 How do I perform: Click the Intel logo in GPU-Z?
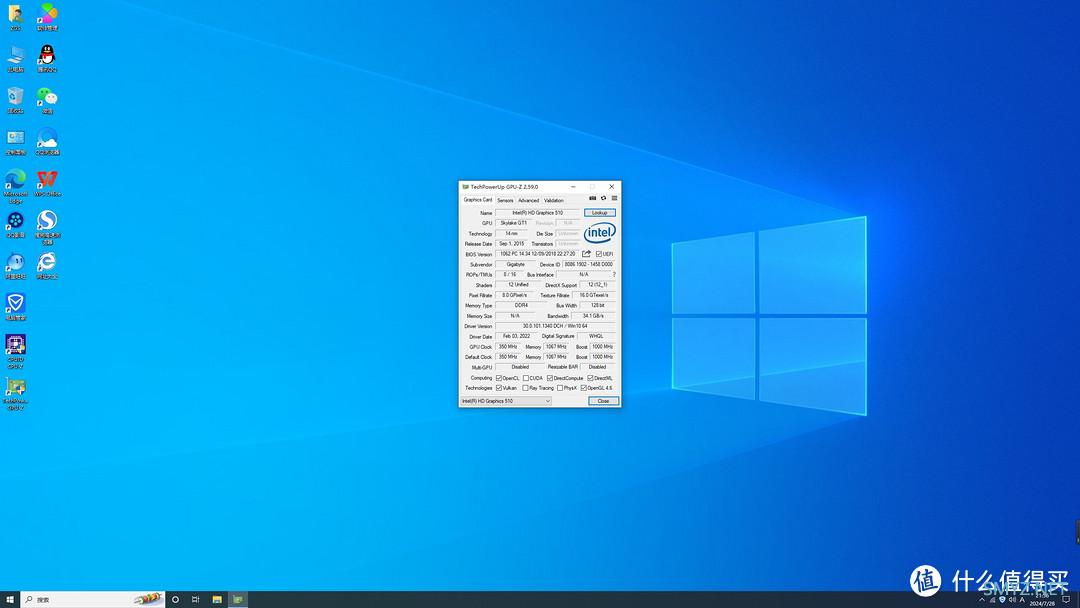pyautogui.click(x=599, y=233)
